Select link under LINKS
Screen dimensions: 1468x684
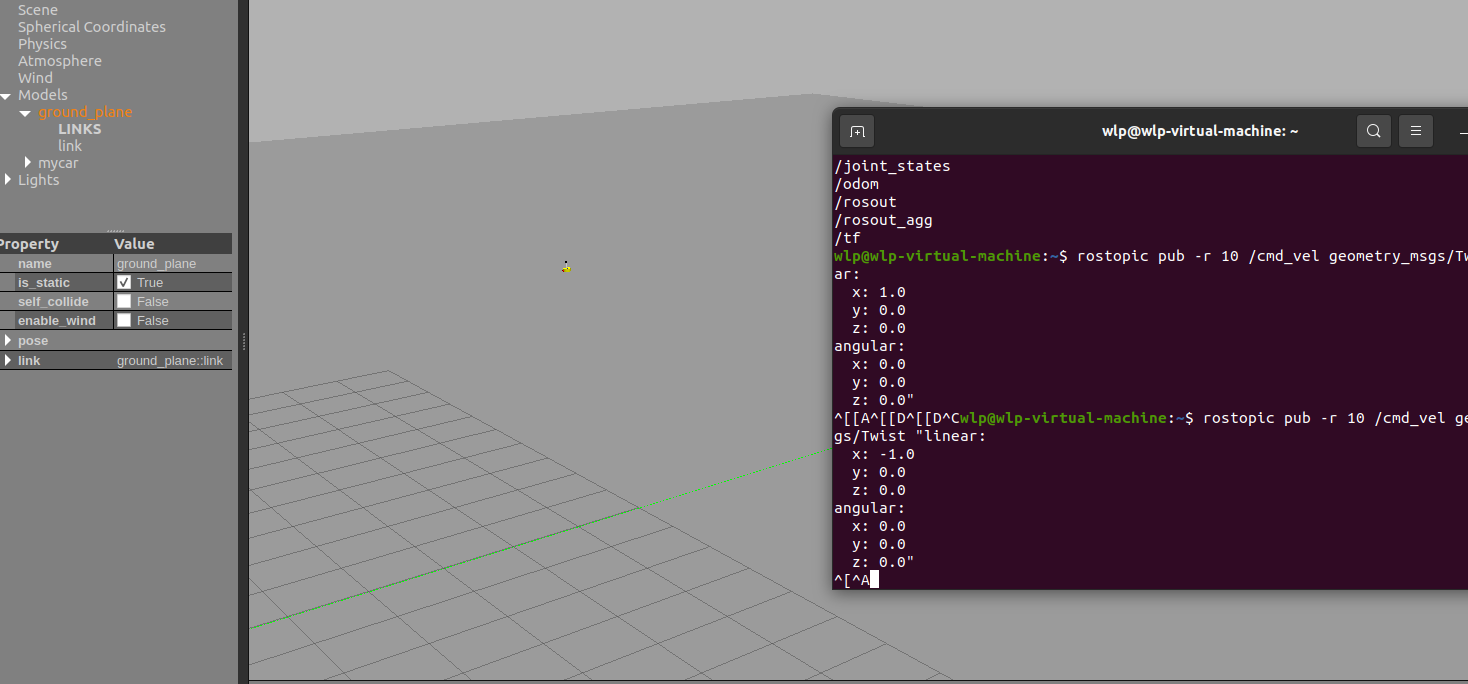(x=70, y=146)
